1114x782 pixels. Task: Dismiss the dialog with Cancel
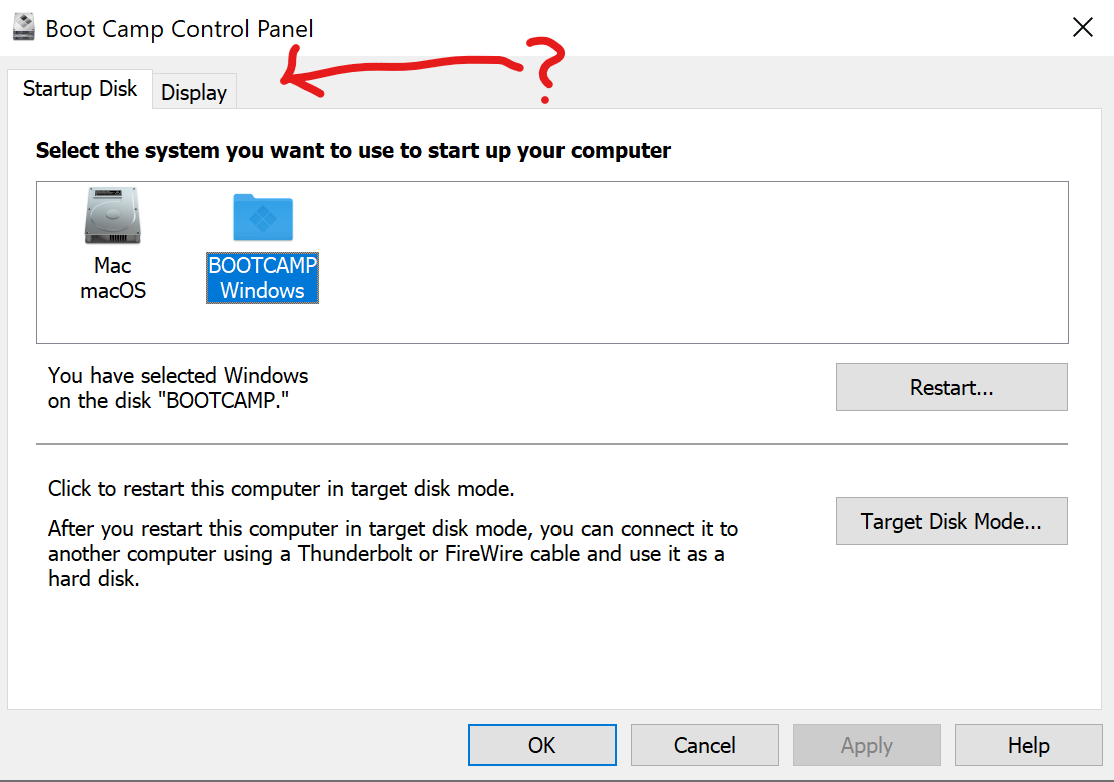[x=704, y=745]
